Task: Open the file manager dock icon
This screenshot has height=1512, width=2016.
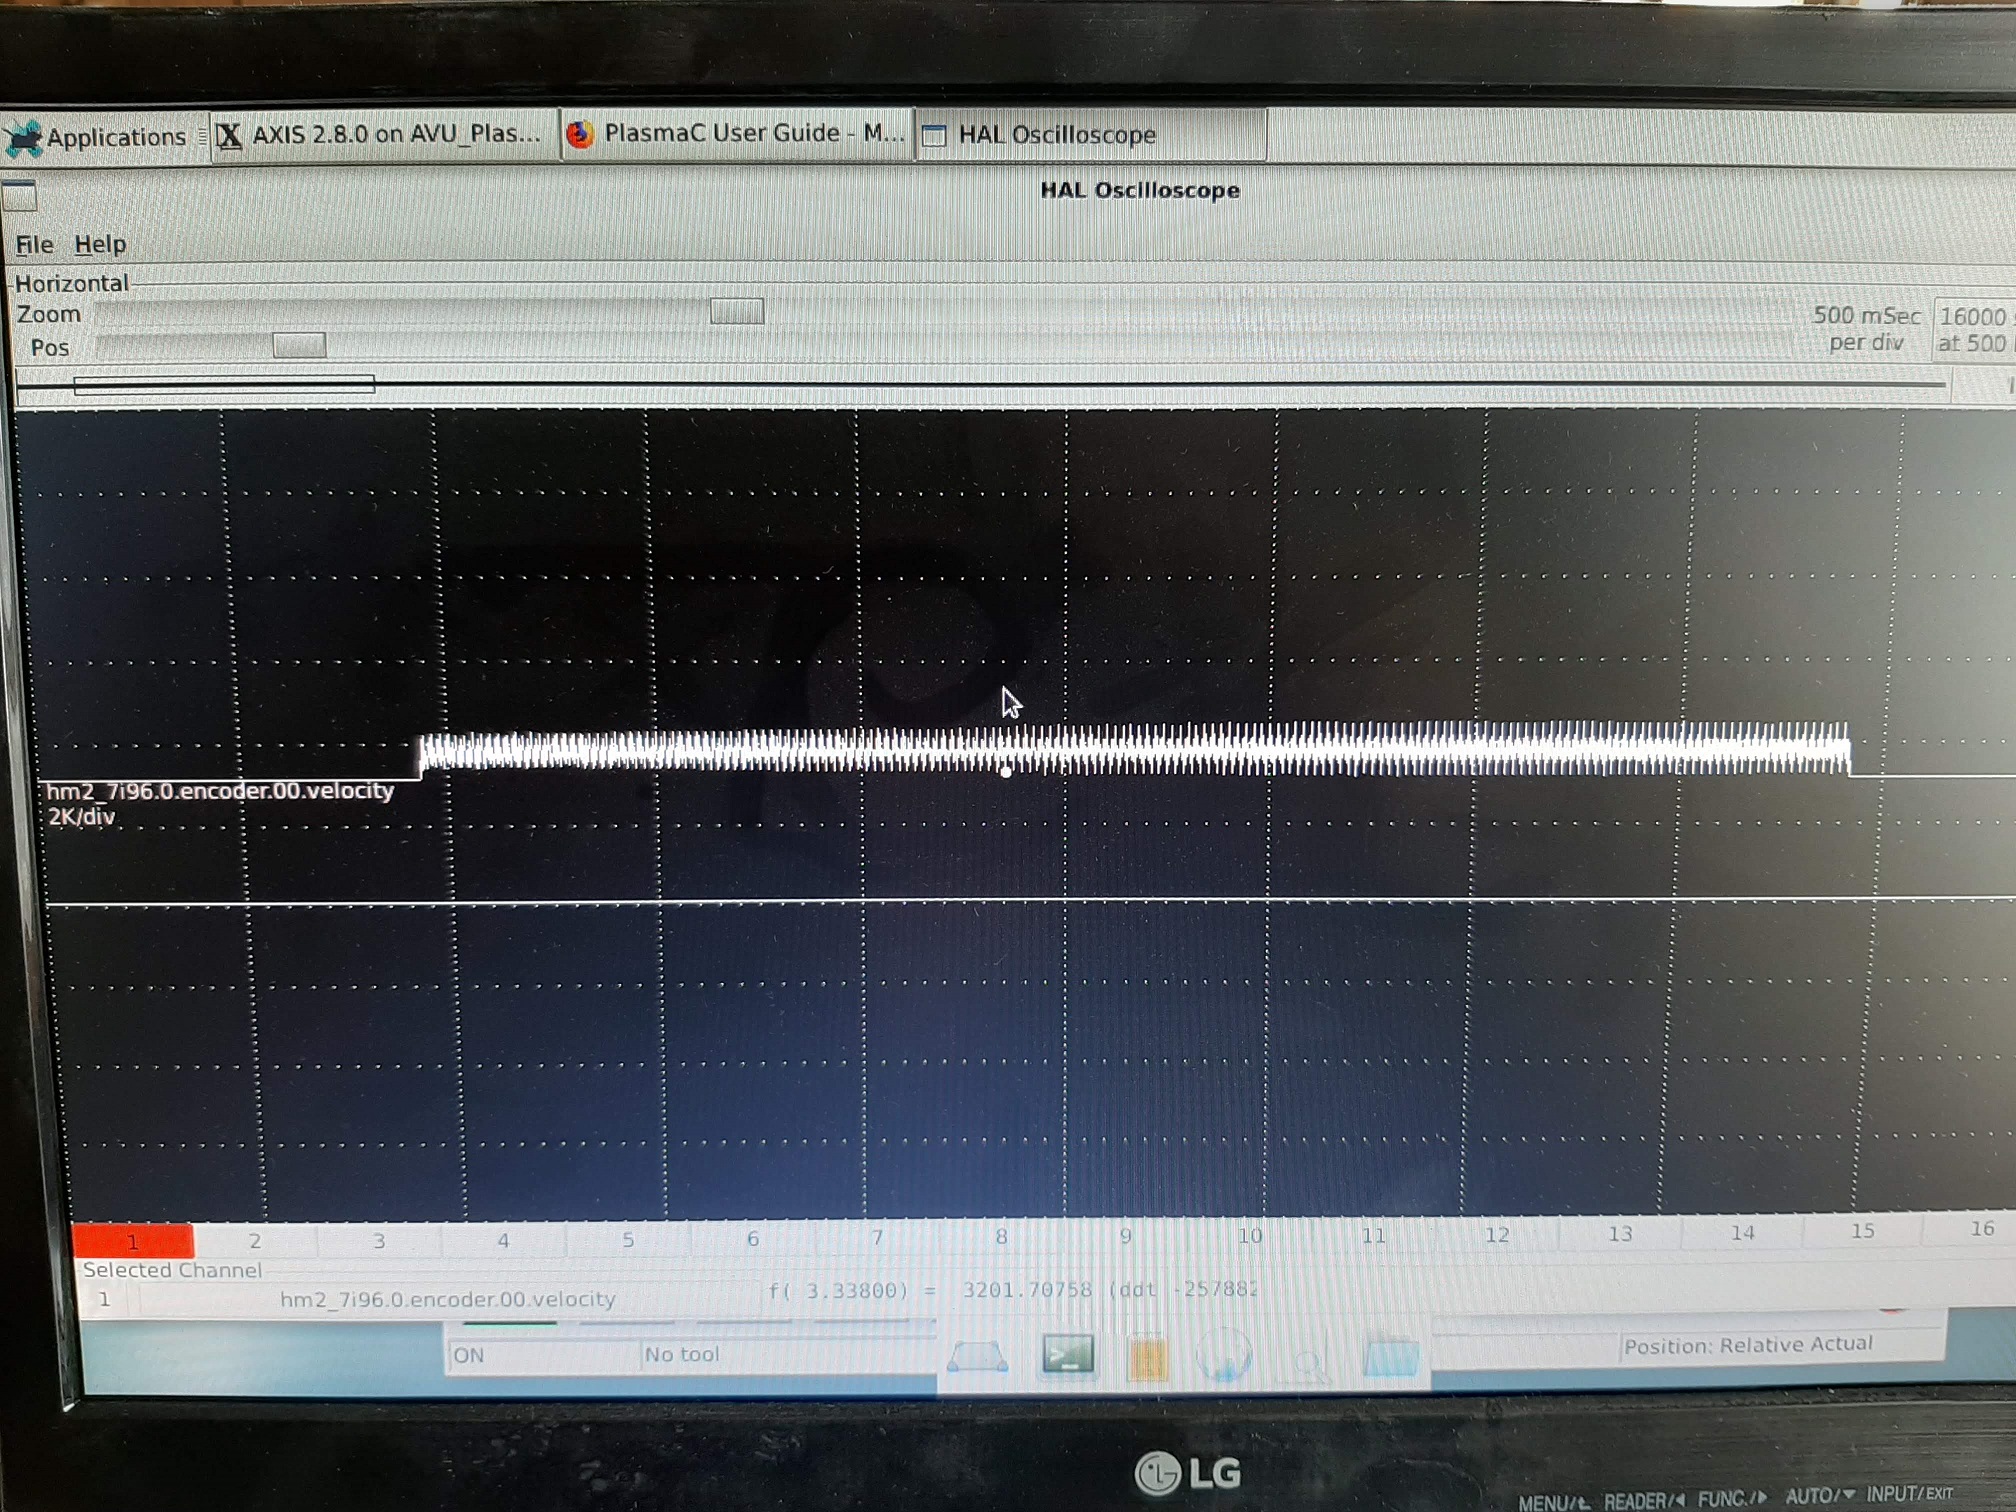Action: pyautogui.click(x=1148, y=1359)
